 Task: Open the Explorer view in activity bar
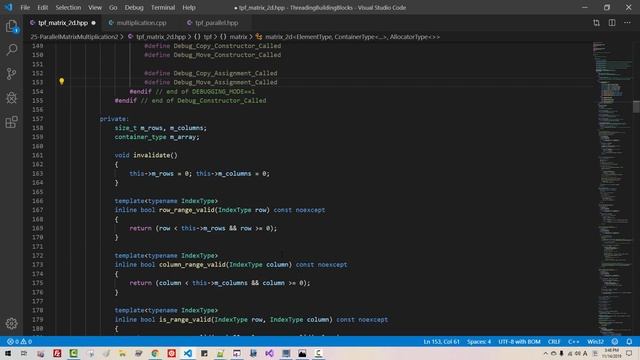coord(11,27)
